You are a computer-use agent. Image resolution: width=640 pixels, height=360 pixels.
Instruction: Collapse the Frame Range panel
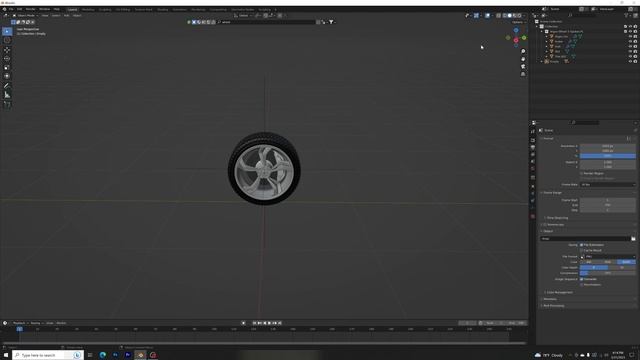point(552,193)
